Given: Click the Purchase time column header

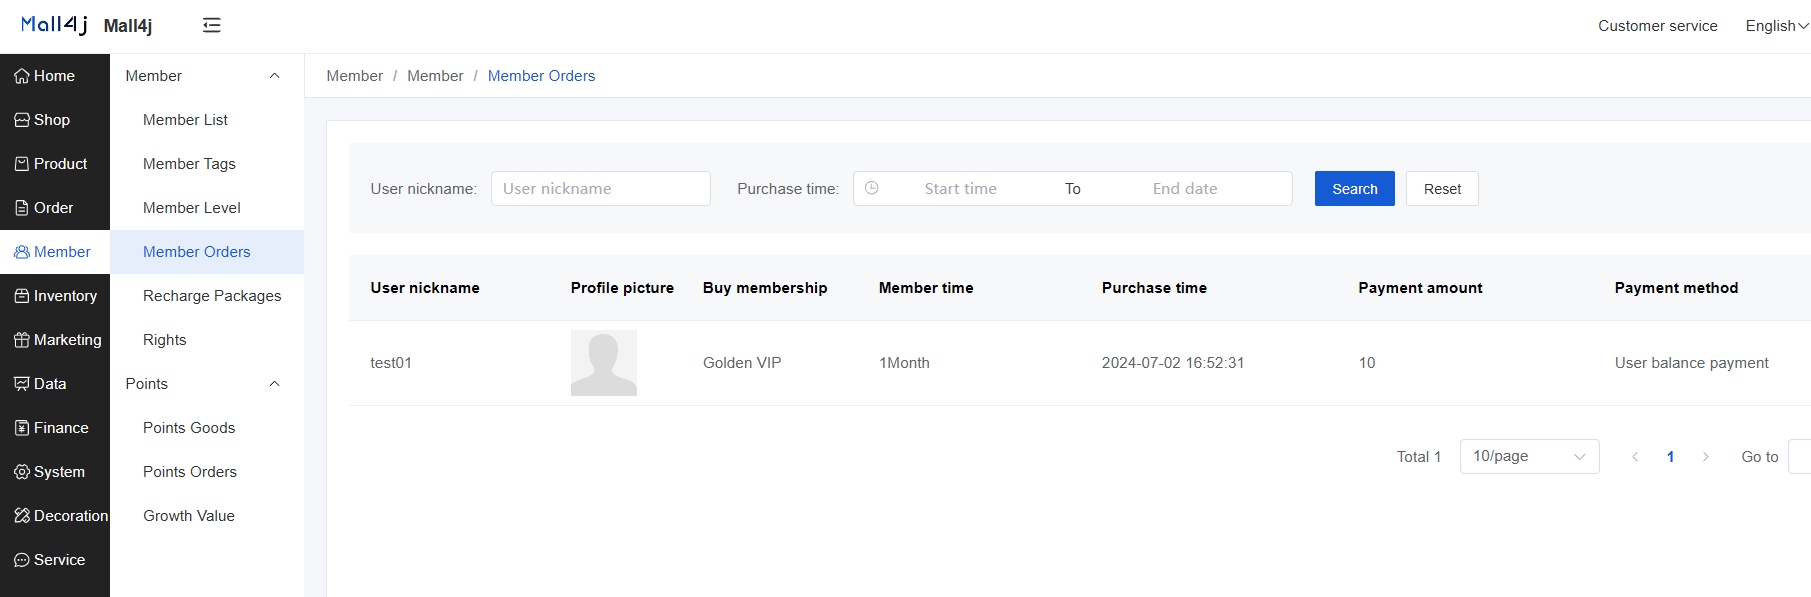Looking at the screenshot, I should coord(1154,288).
